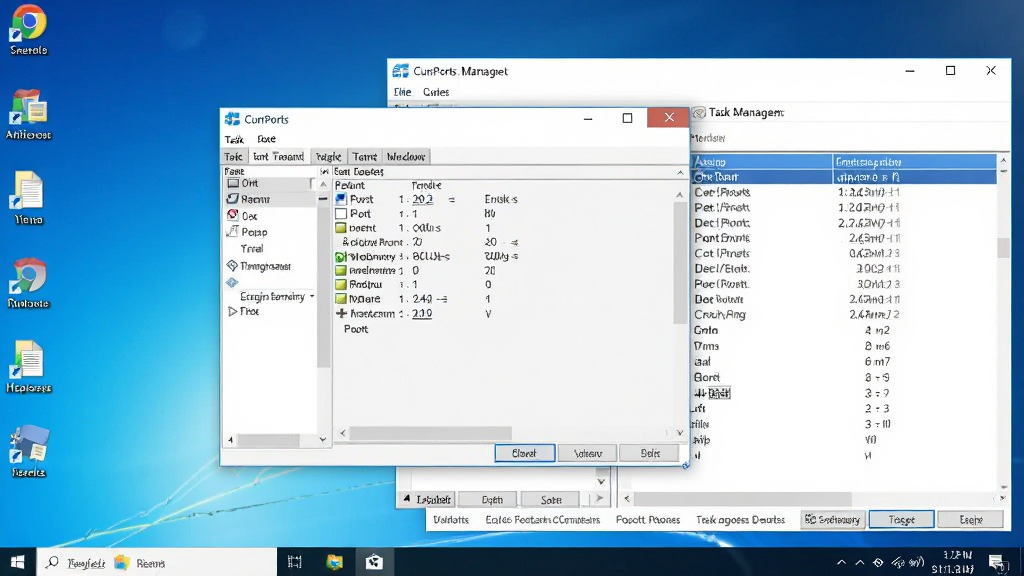Click the taskbar search box
1024x576 pixels.
click(157, 562)
